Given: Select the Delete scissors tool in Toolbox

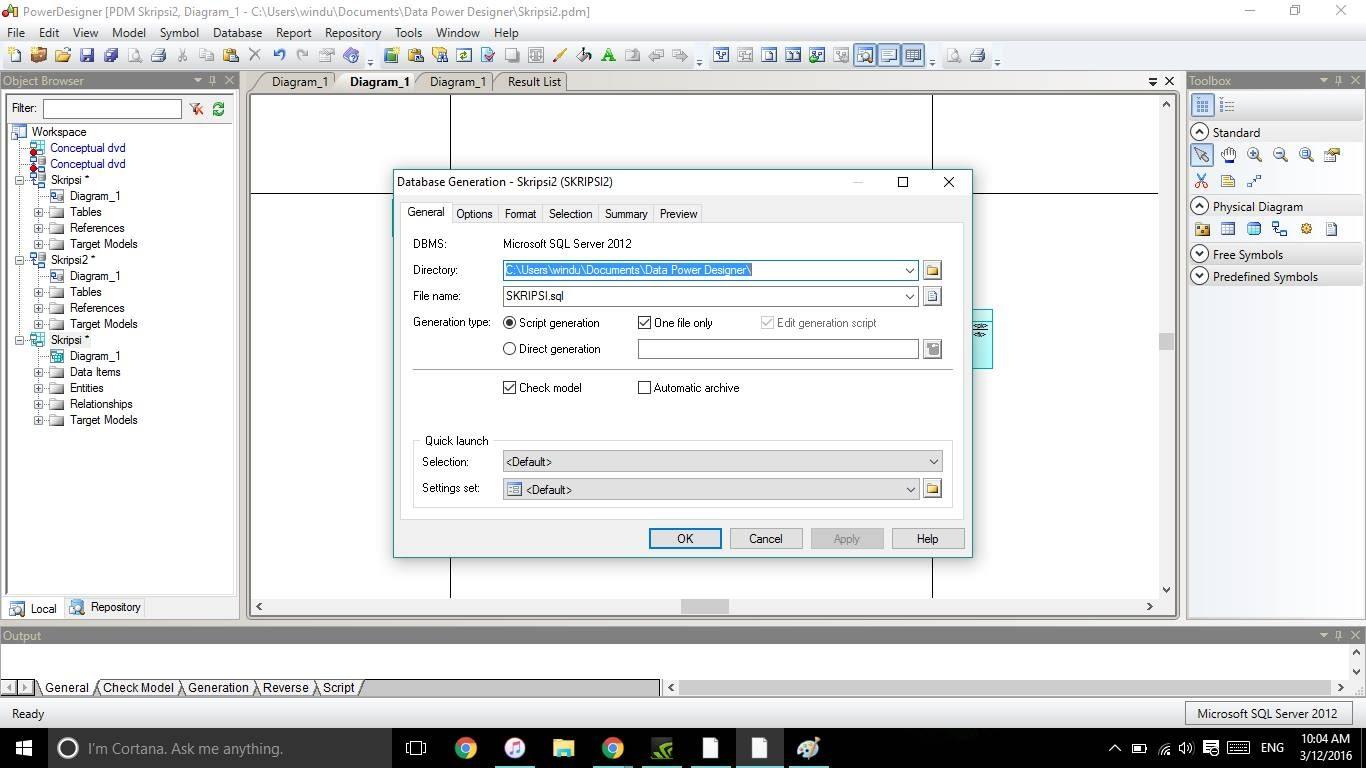Looking at the screenshot, I should 1201,181.
